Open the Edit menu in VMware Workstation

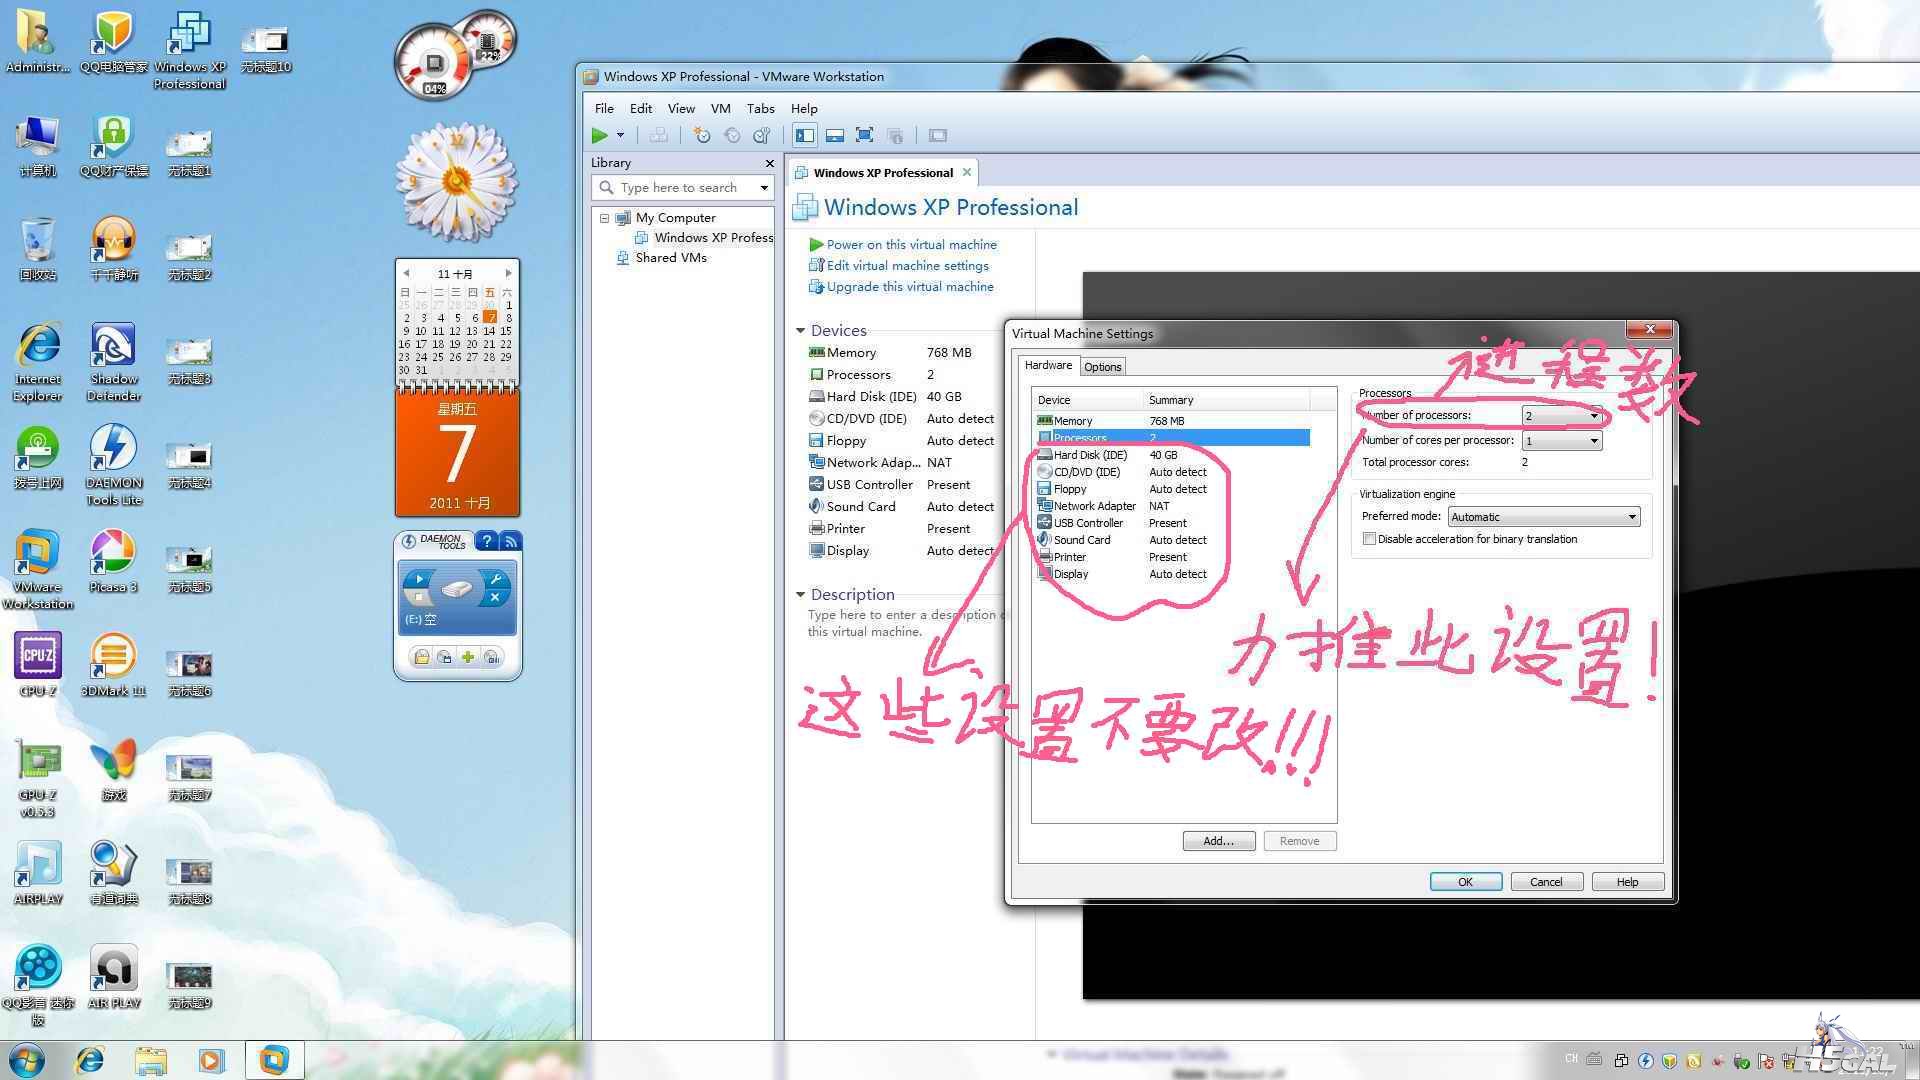(x=641, y=108)
